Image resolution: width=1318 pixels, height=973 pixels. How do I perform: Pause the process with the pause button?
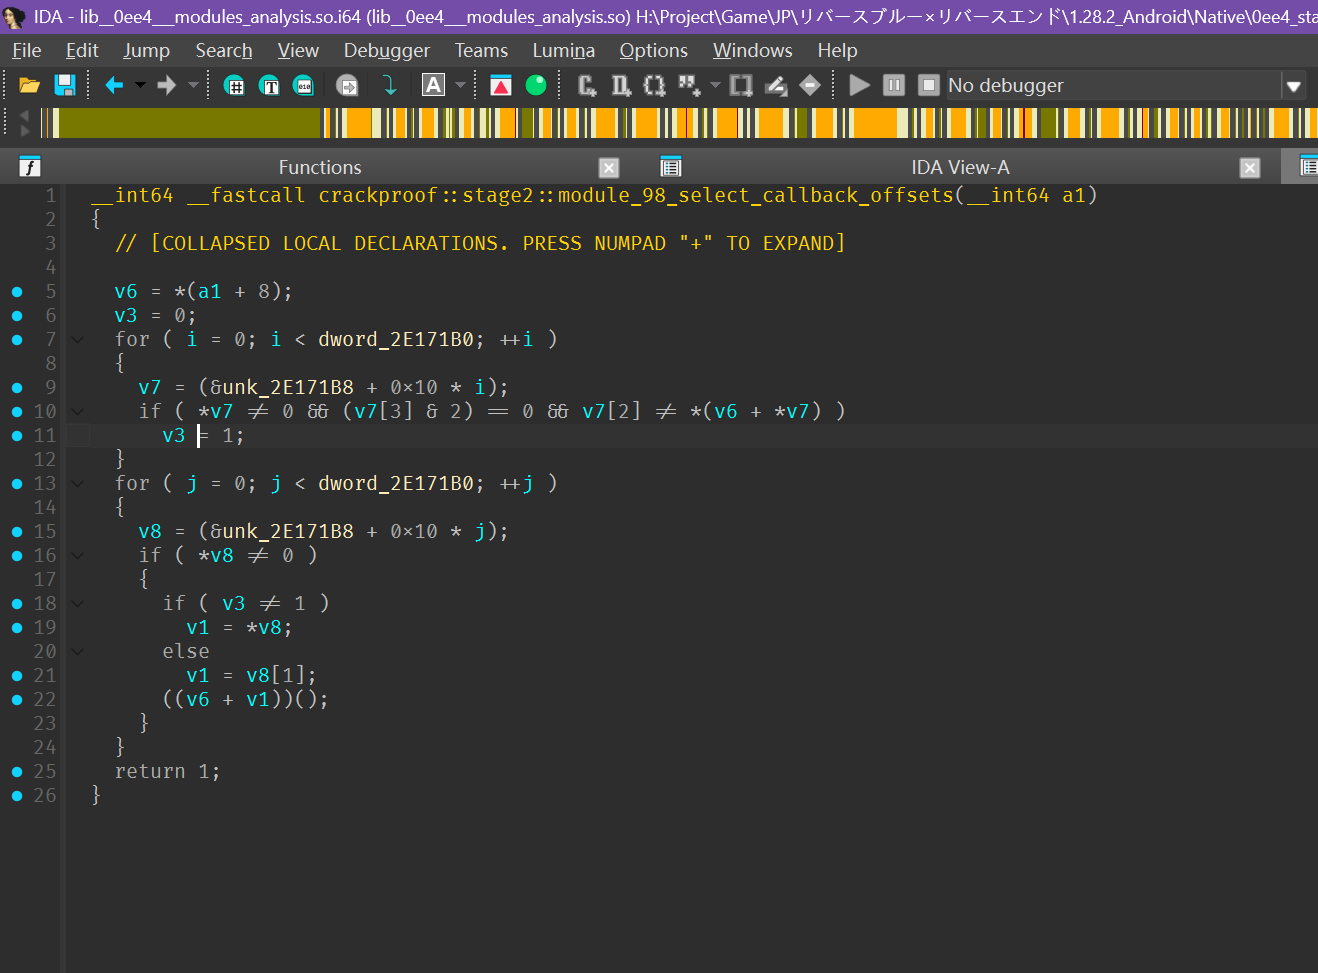coord(894,86)
